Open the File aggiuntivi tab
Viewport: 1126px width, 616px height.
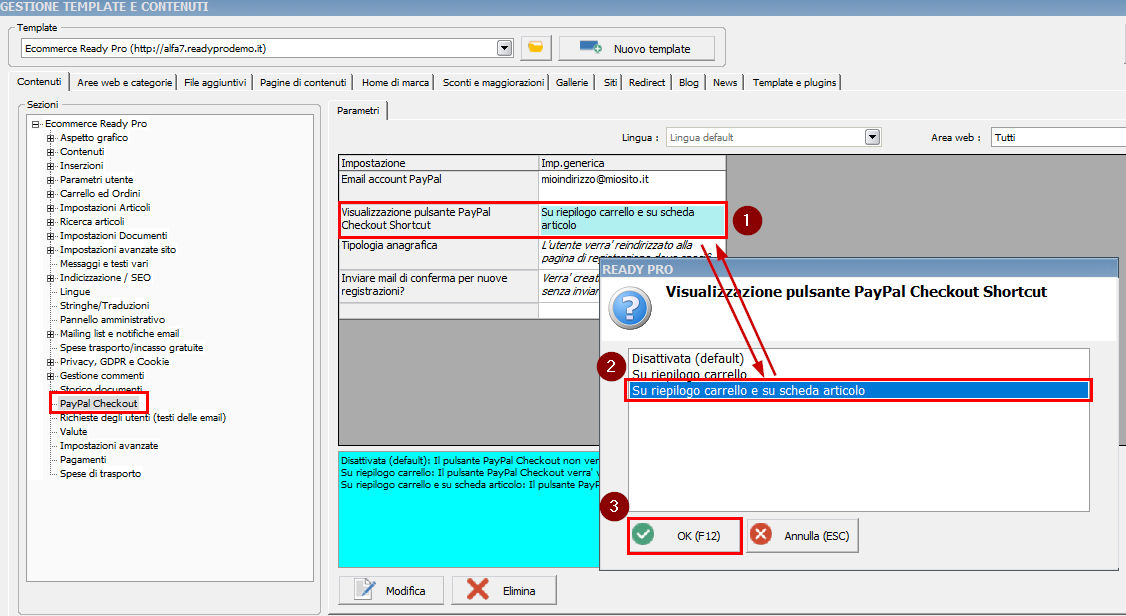[215, 83]
